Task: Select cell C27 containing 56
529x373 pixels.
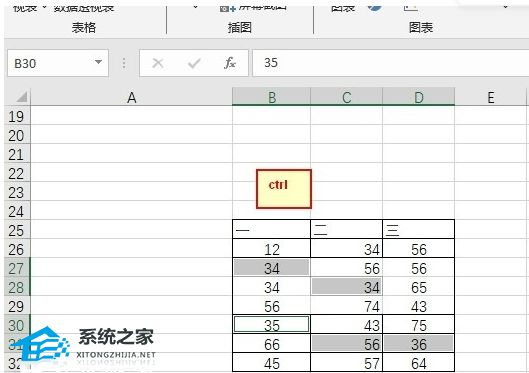Action: pos(346,268)
